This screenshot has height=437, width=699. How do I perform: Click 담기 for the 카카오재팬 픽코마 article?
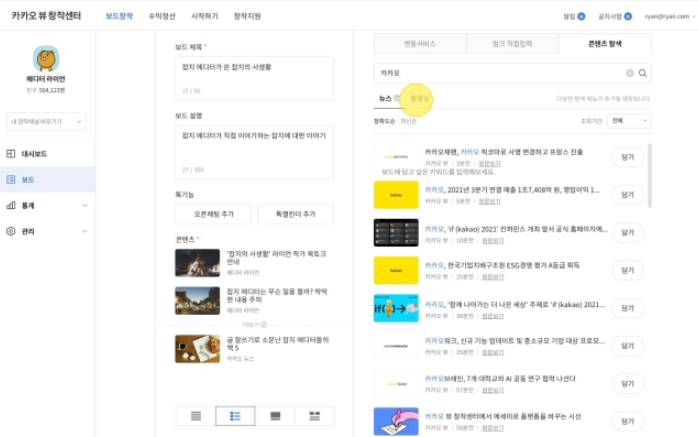[x=628, y=157]
